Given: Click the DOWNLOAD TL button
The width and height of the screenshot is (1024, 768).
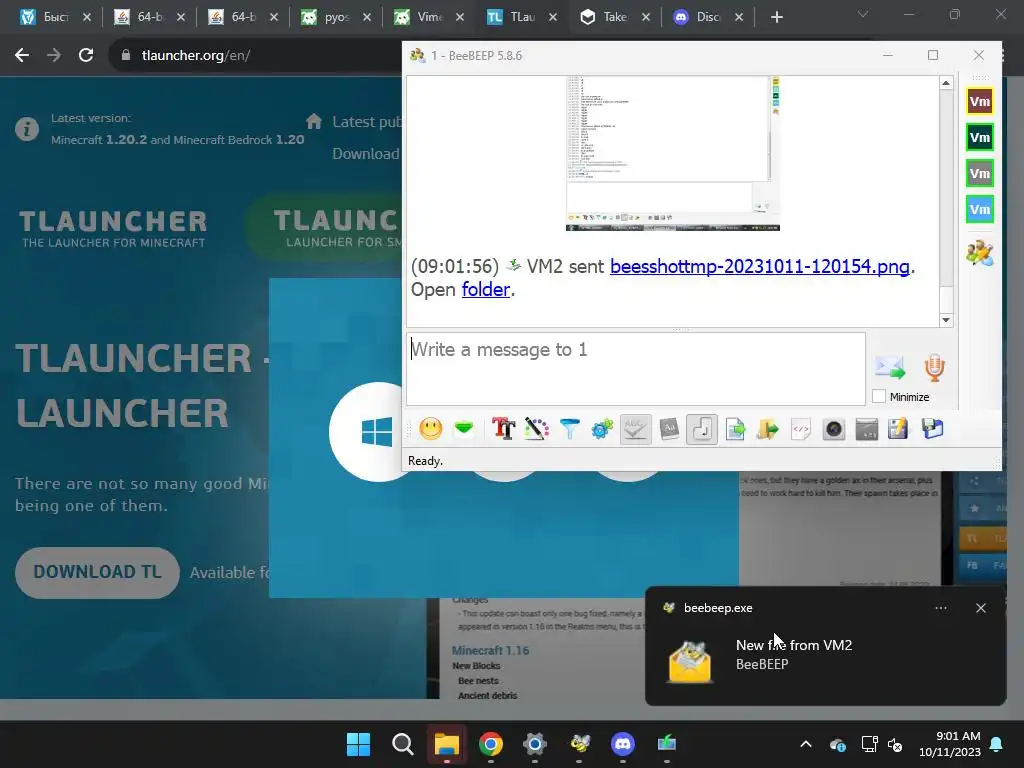Looking at the screenshot, I should (97, 572).
